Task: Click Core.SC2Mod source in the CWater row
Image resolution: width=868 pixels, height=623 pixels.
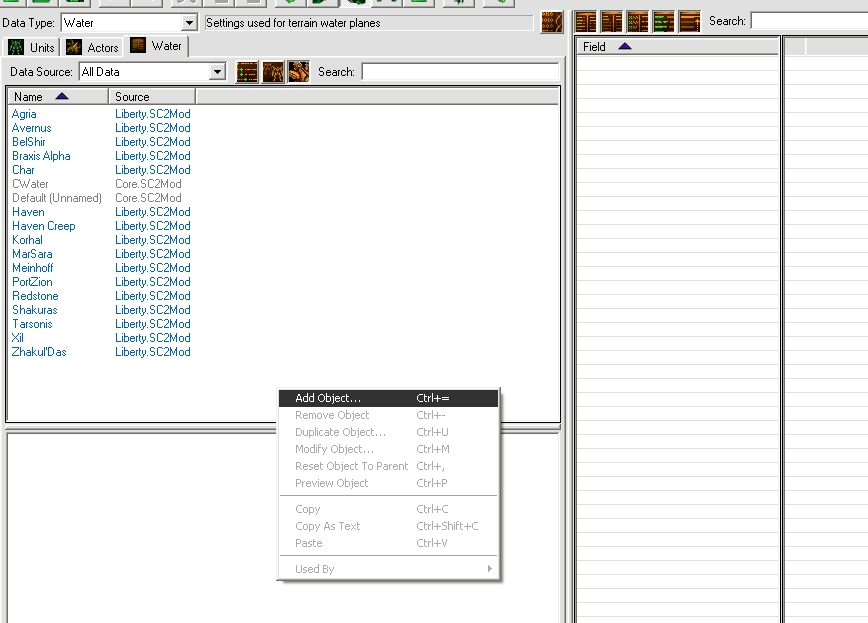Action: (148, 184)
